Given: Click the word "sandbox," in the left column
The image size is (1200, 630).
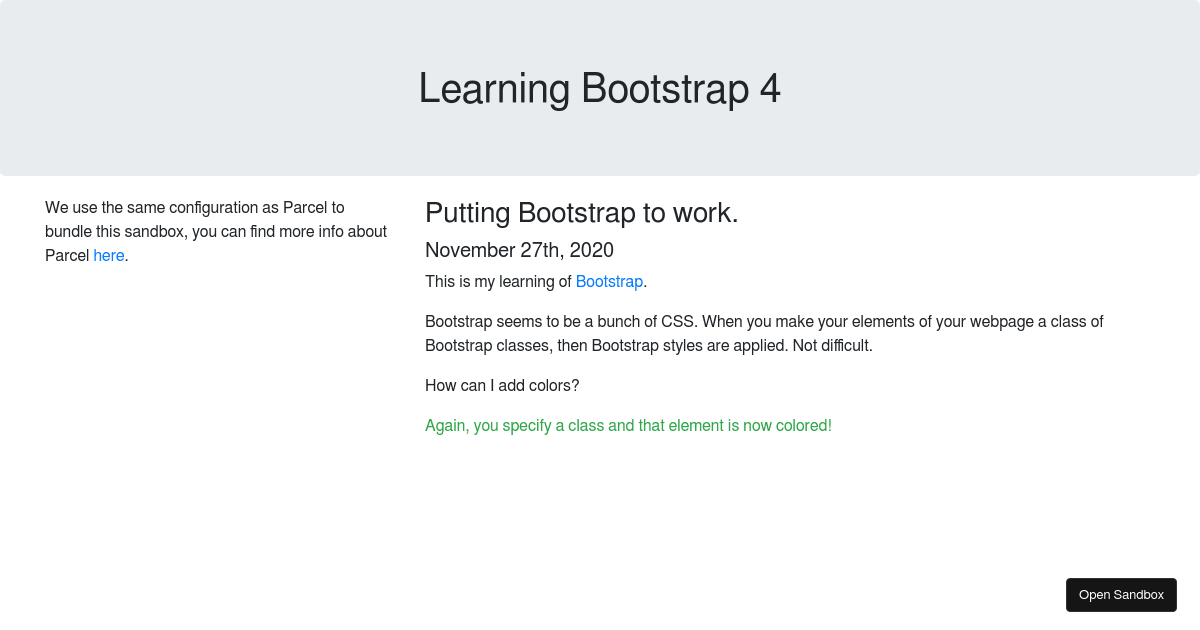Looking at the screenshot, I should tap(153, 232).
